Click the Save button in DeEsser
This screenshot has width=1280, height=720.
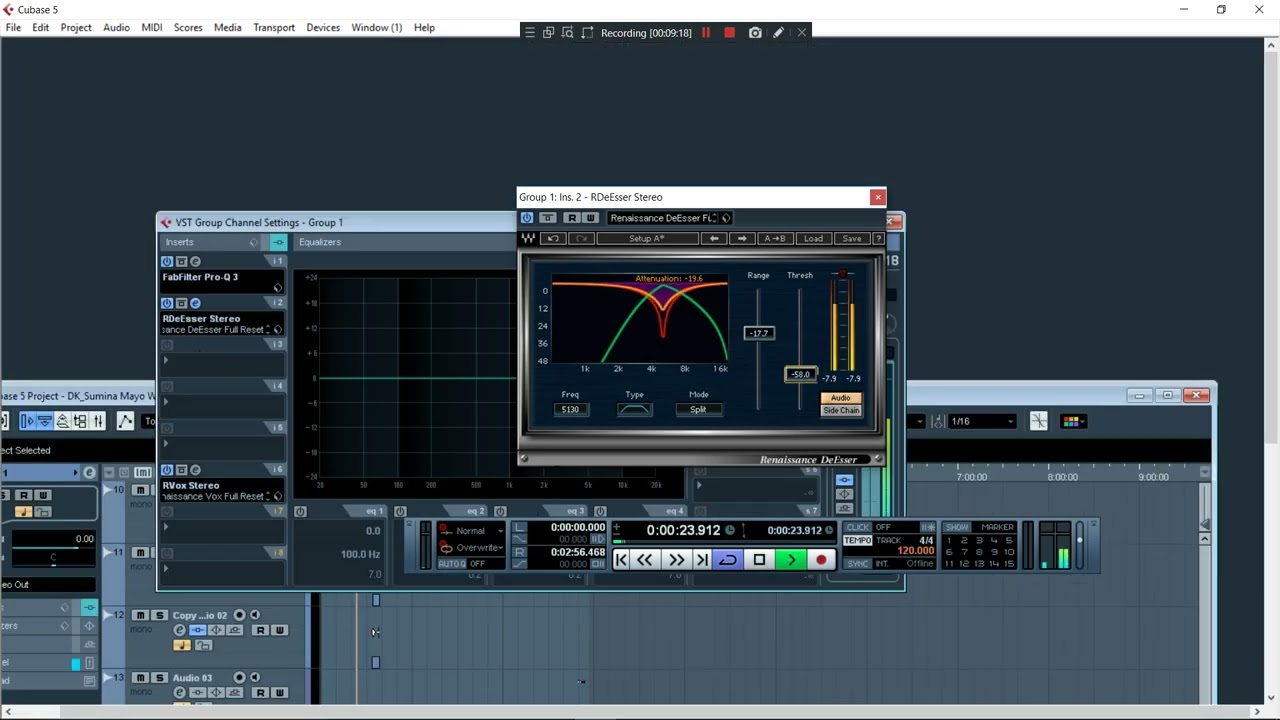point(852,239)
